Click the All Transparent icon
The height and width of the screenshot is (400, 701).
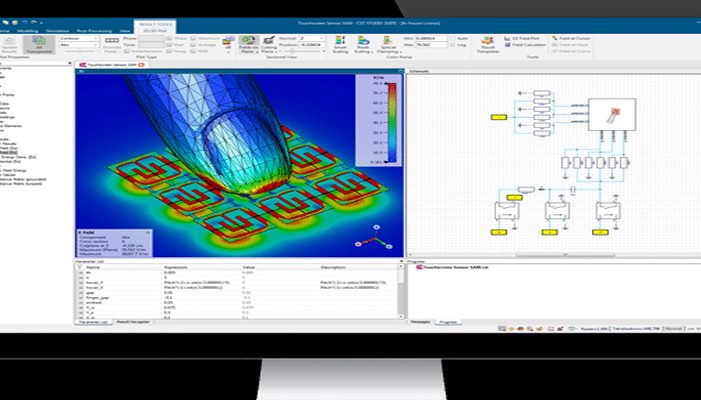point(38,46)
